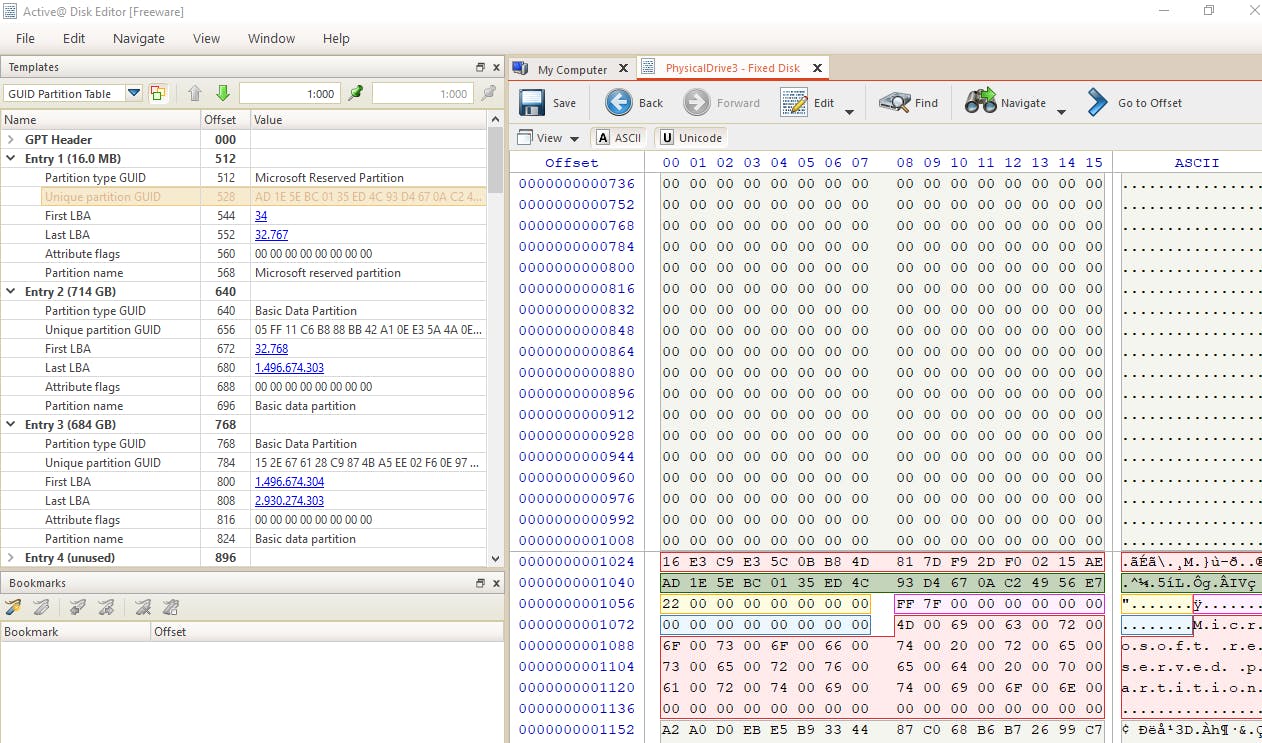Image resolution: width=1262 pixels, height=743 pixels.
Task: Open Find with the magnifier disk icon
Action: pyautogui.click(x=894, y=103)
